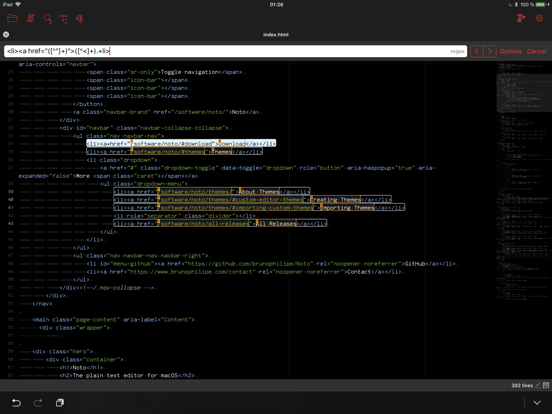Click the div class="hero" line

[63, 351]
